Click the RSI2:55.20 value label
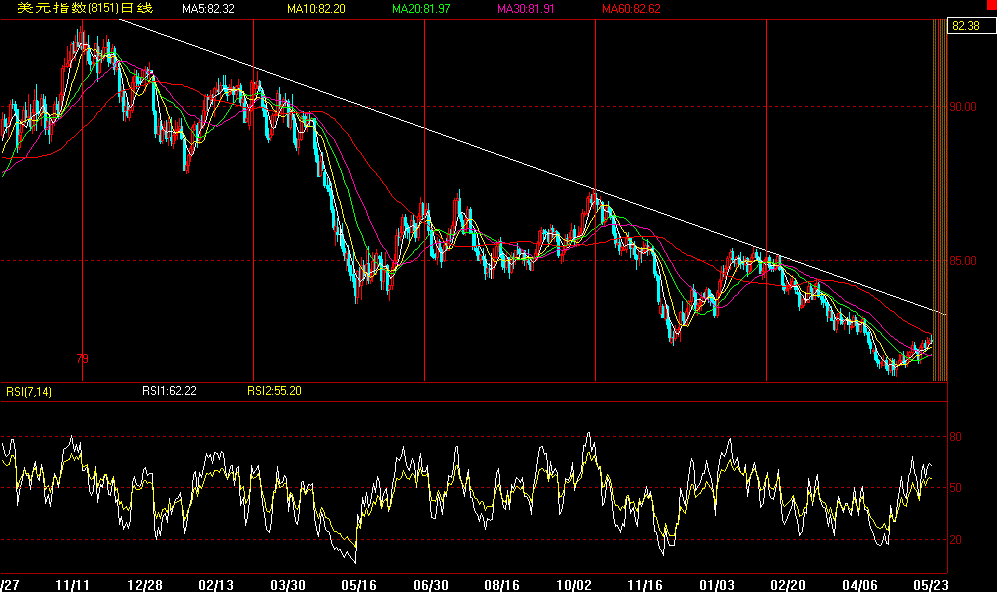This screenshot has height=592, width=997. (274, 391)
